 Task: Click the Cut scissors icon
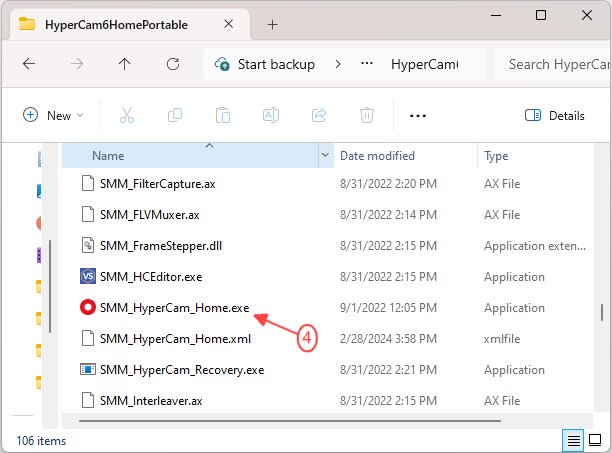[127, 115]
